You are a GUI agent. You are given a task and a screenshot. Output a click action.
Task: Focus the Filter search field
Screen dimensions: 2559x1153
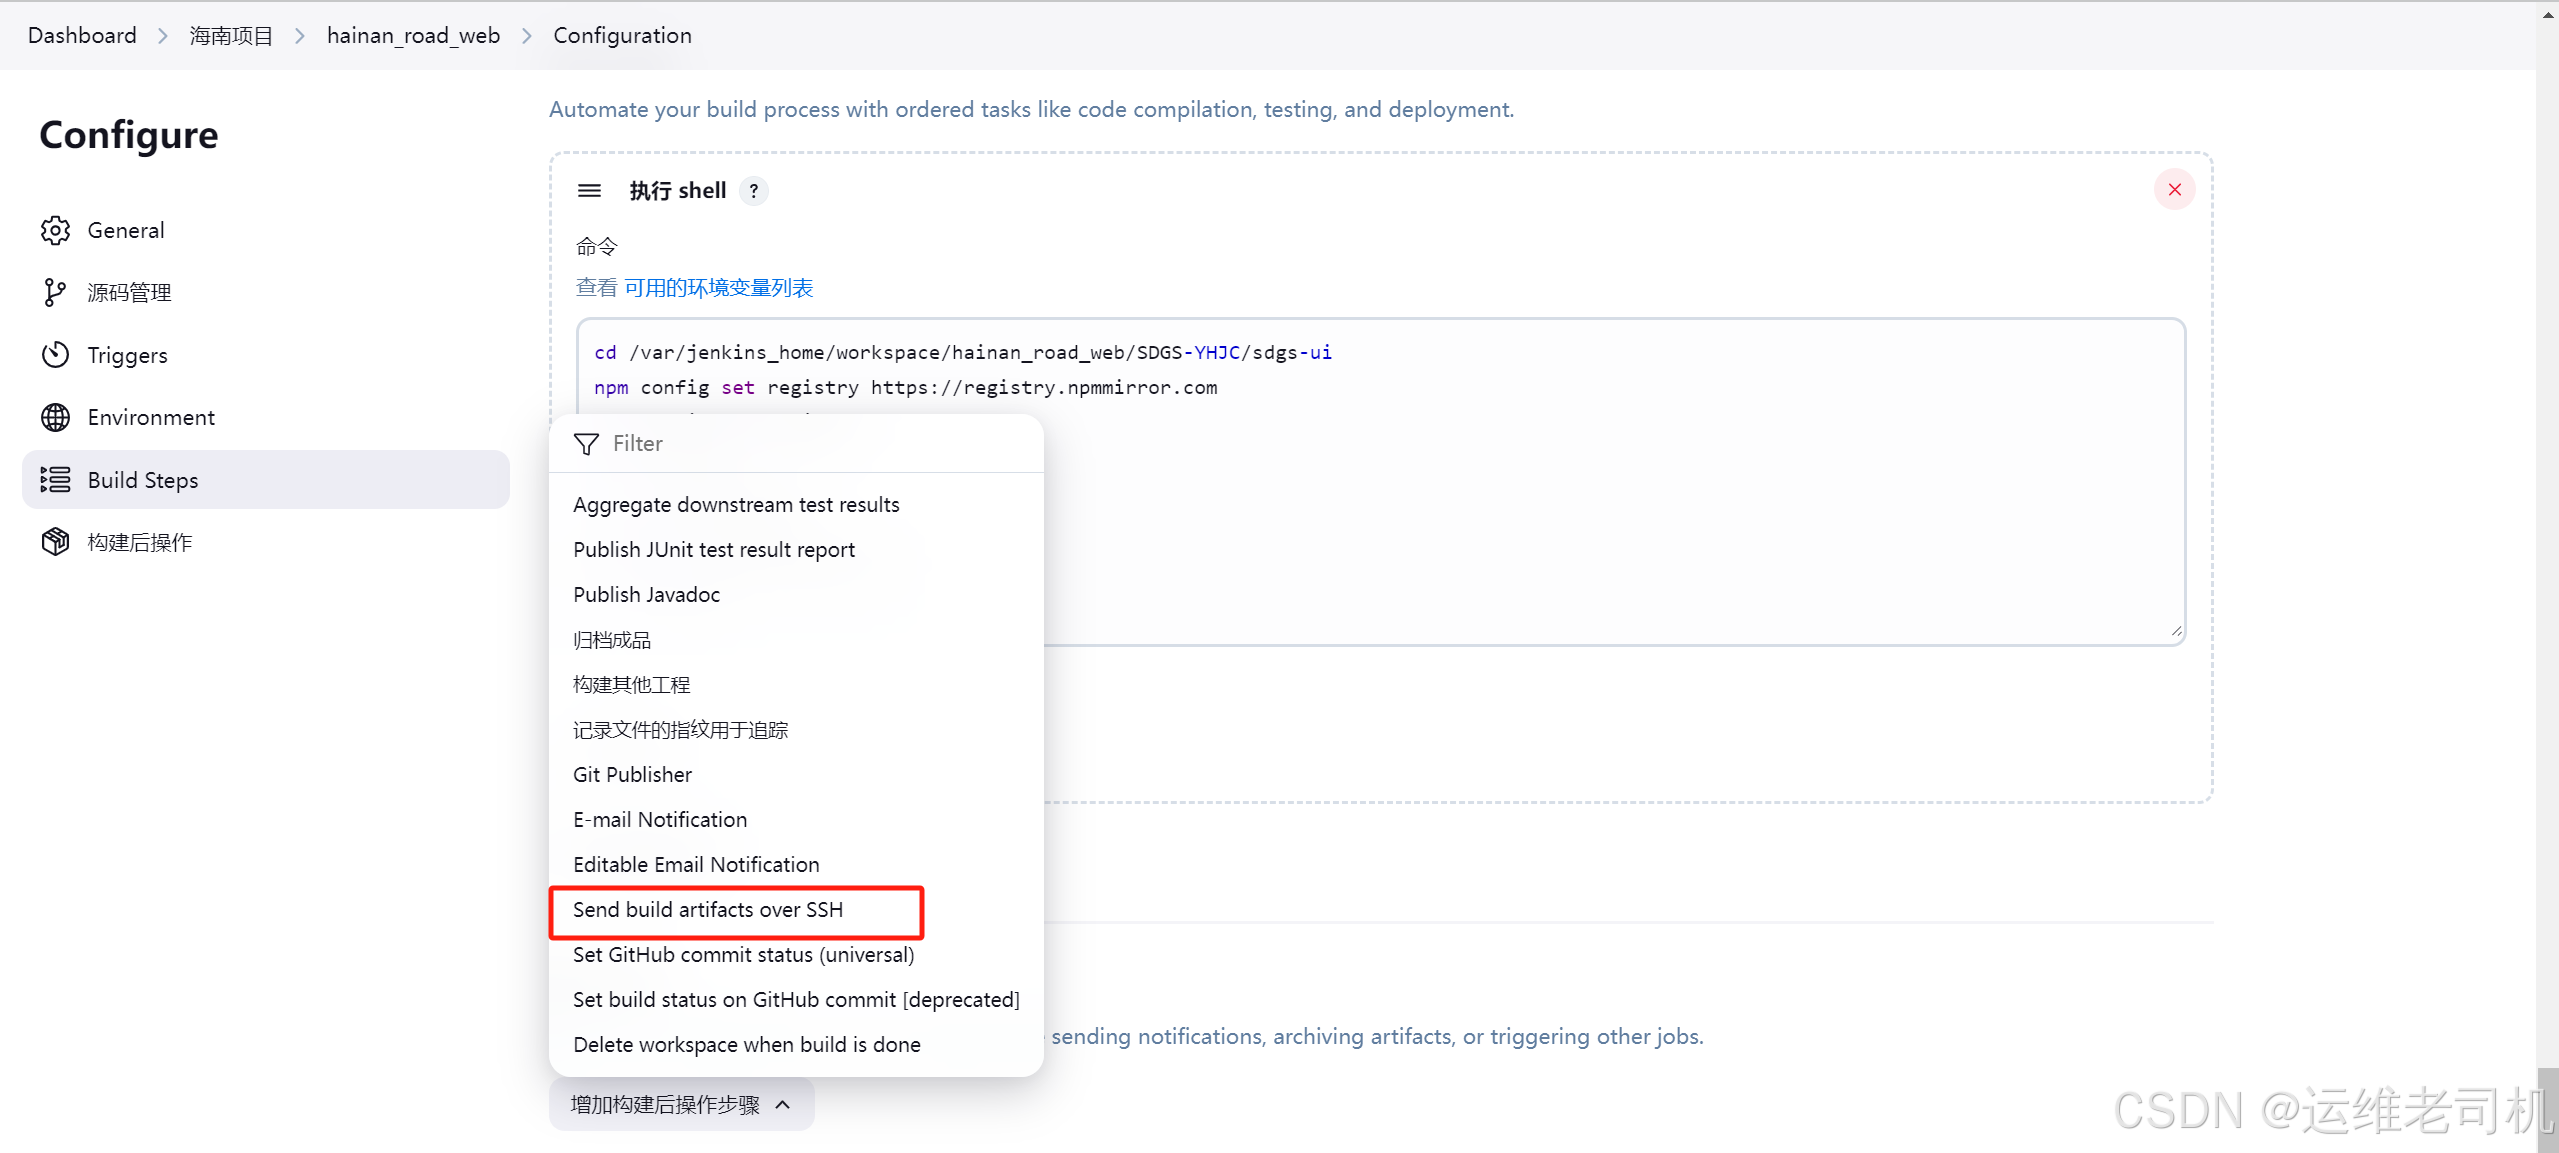coord(796,444)
